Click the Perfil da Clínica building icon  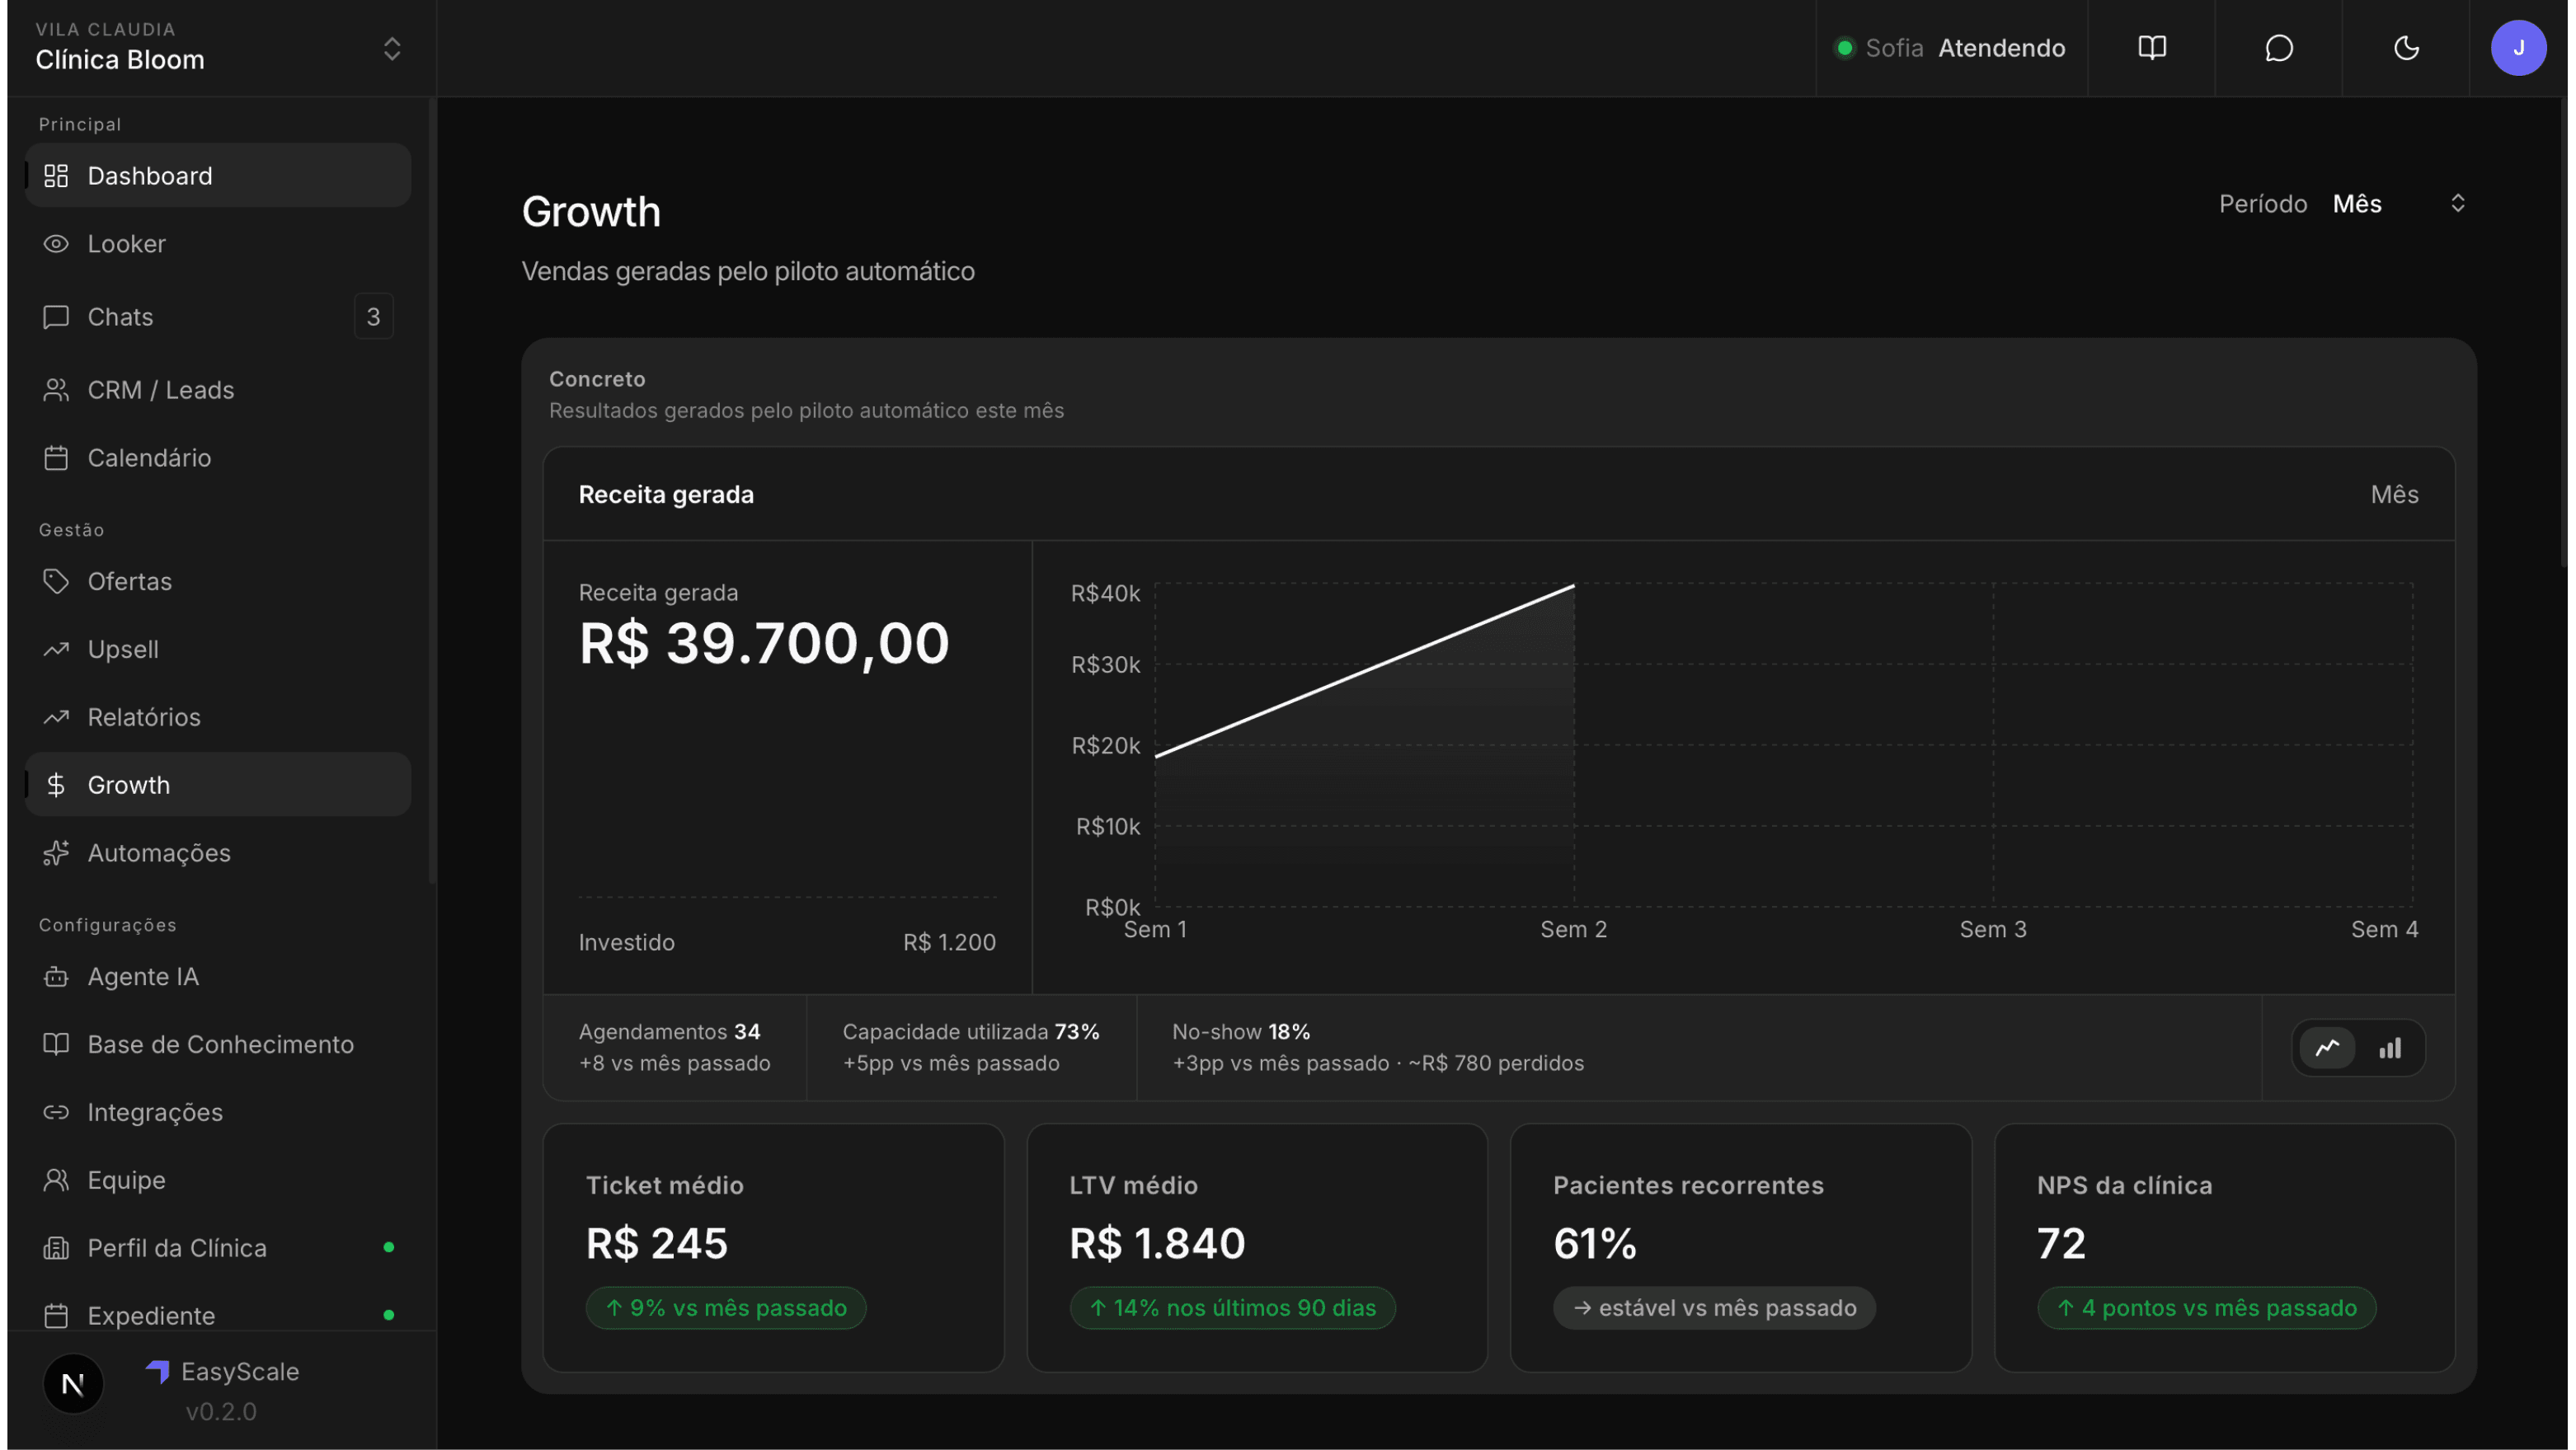click(56, 1248)
